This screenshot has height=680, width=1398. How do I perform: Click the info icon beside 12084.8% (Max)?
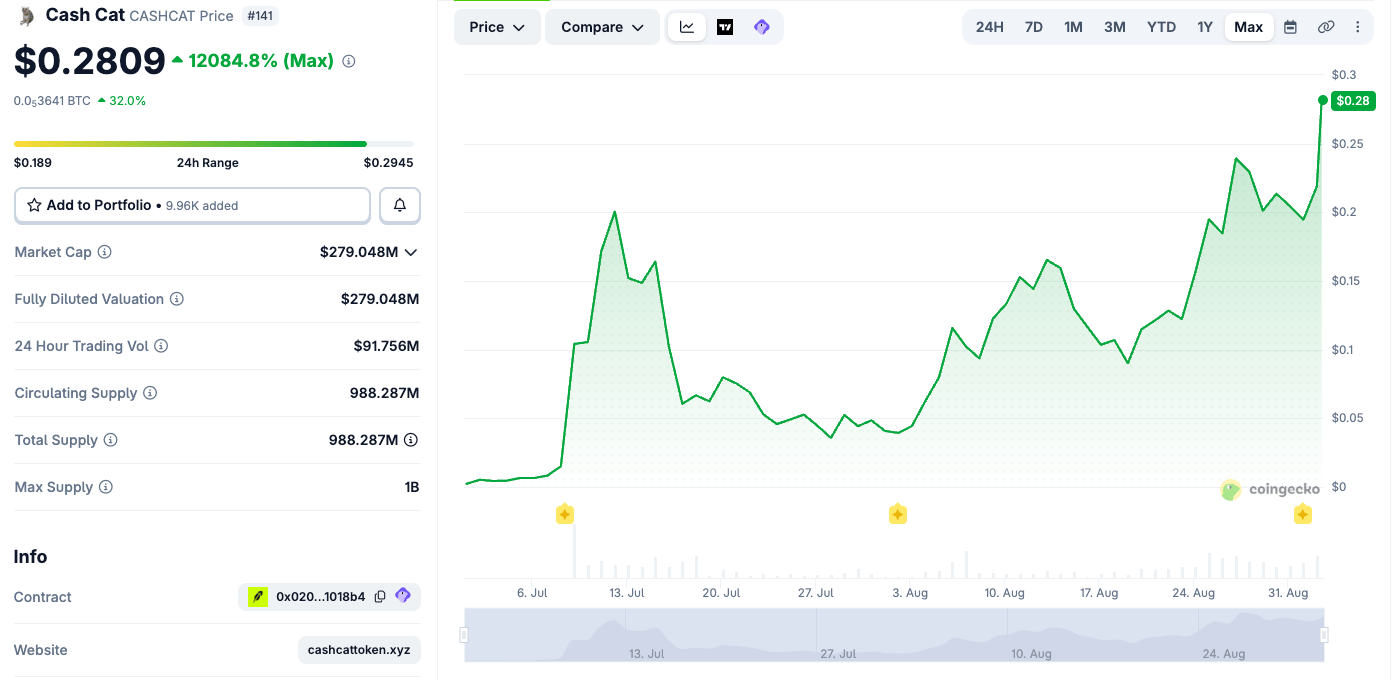tap(349, 61)
